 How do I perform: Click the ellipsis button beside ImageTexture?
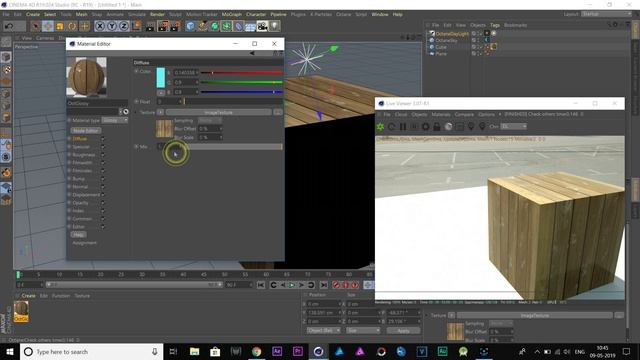[278, 112]
